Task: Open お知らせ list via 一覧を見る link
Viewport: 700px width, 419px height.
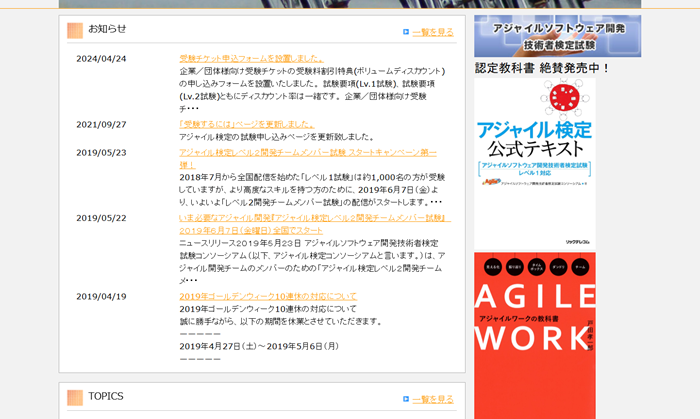Action: click(433, 32)
